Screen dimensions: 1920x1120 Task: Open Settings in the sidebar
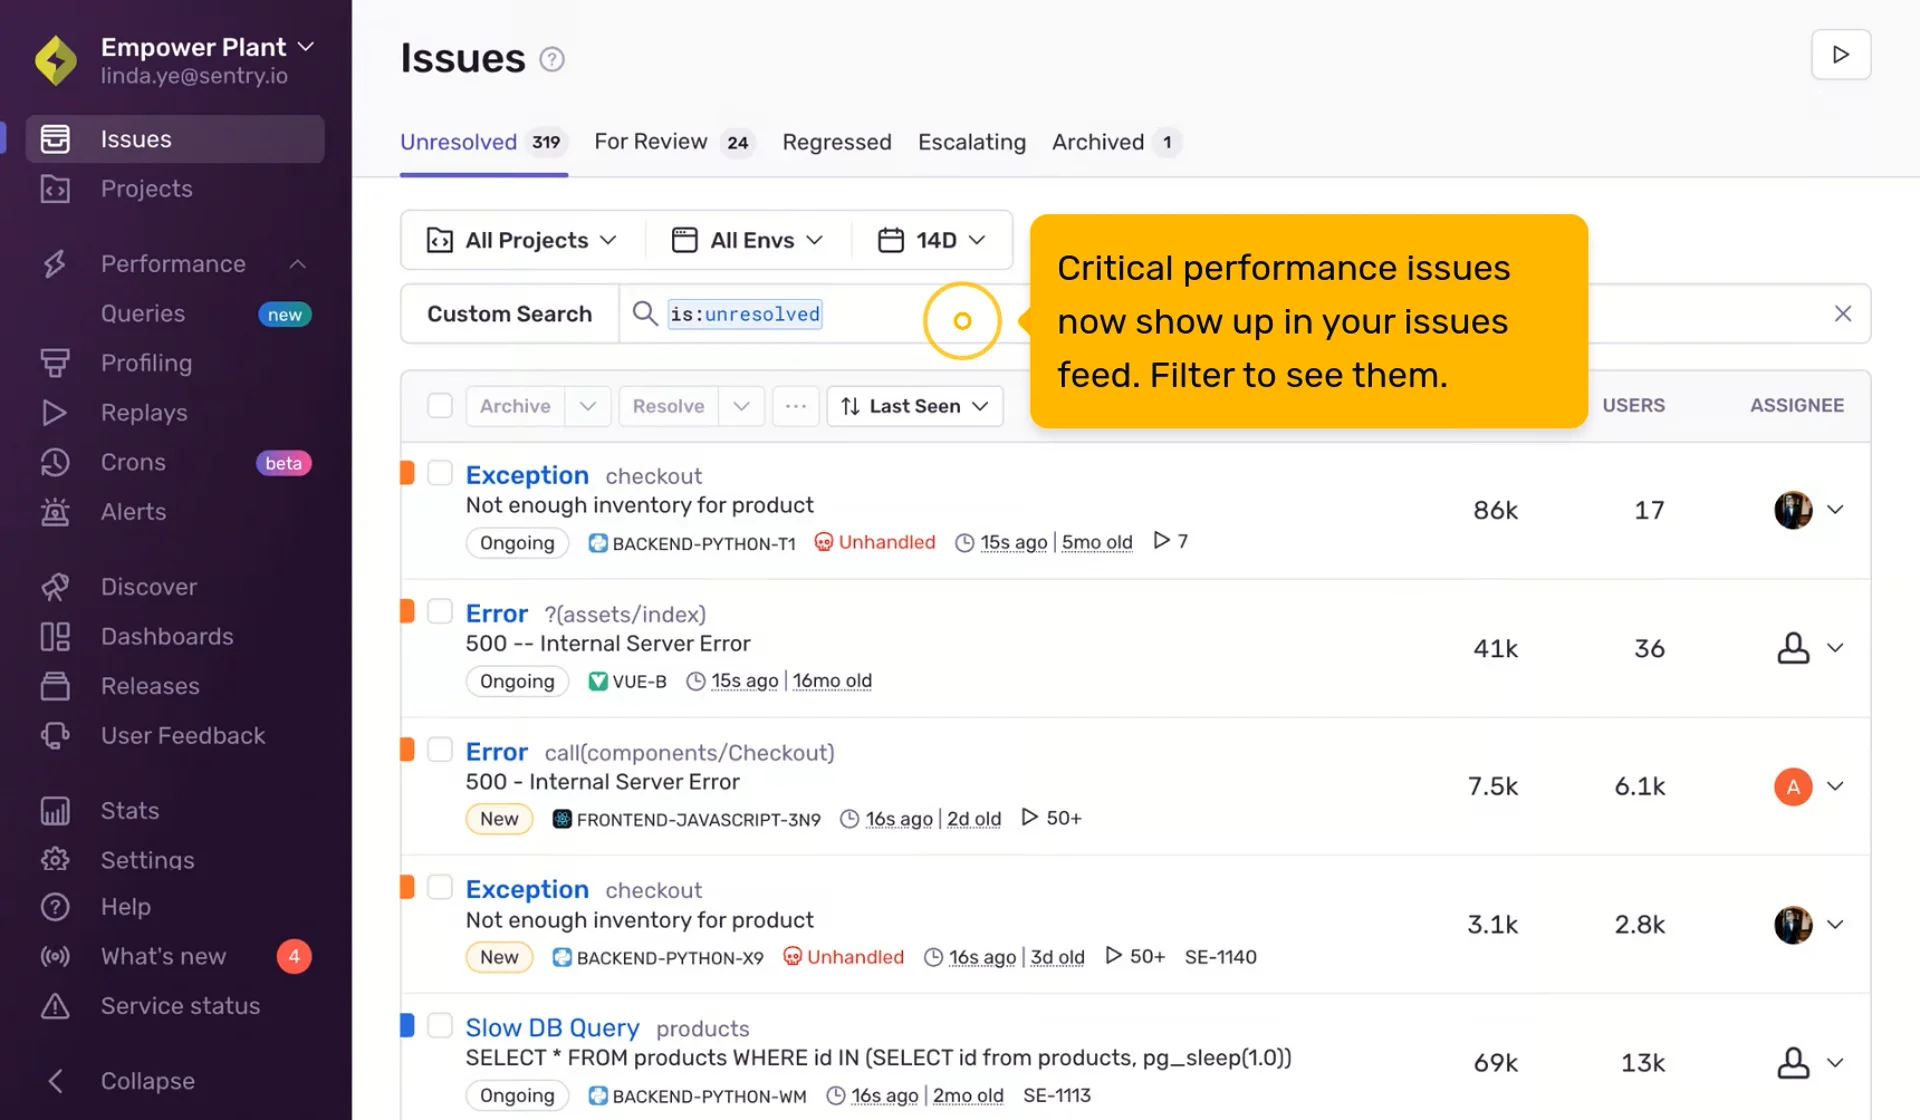[x=147, y=860]
